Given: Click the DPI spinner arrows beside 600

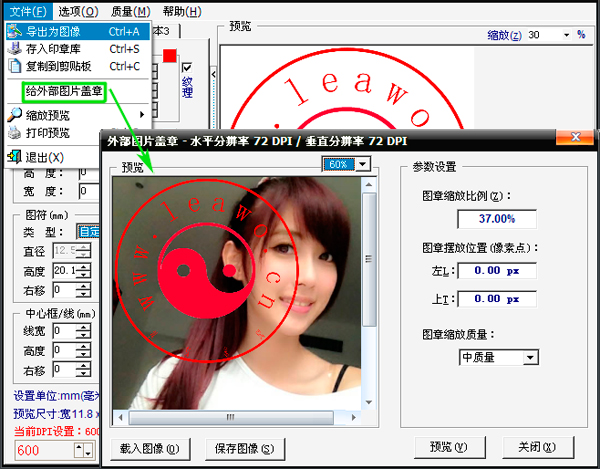Looking at the screenshot, I should point(84,450).
